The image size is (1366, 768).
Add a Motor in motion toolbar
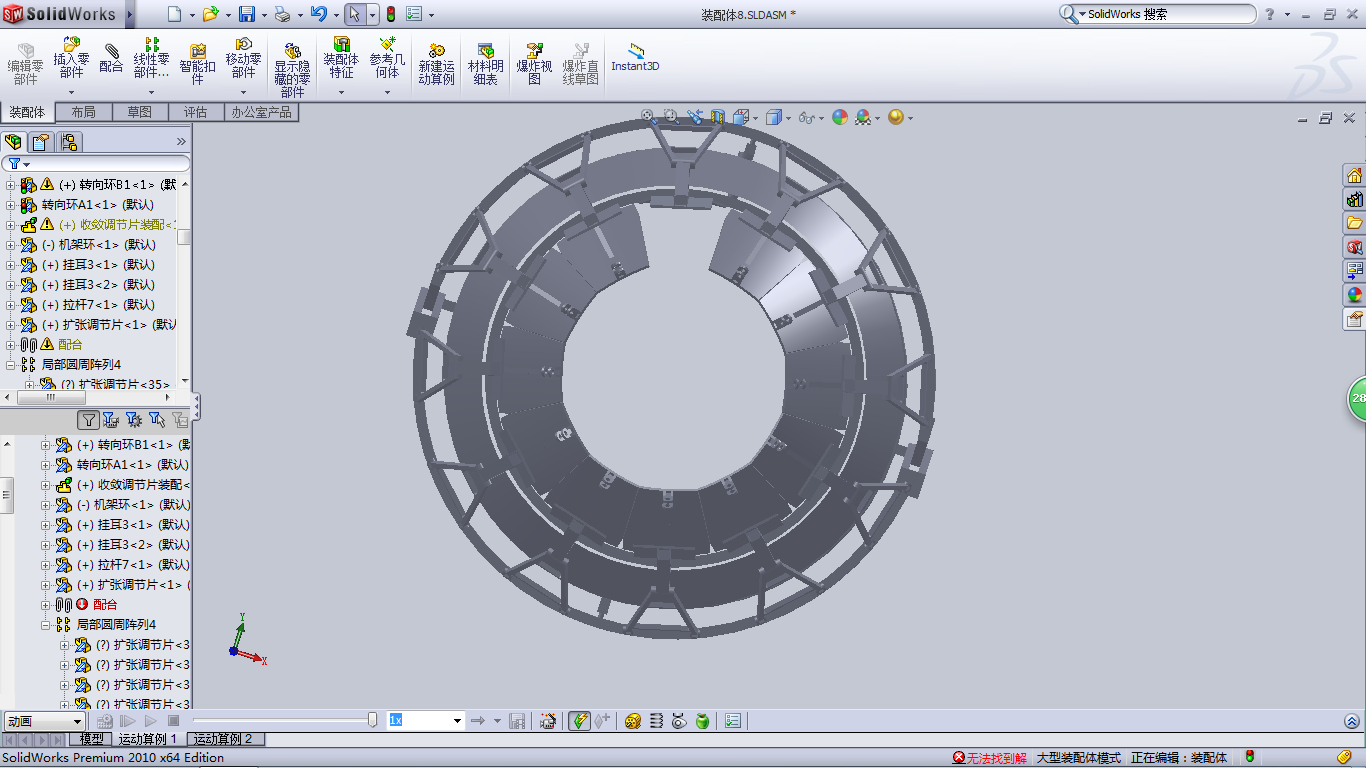pyautogui.click(x=632, y=721)
